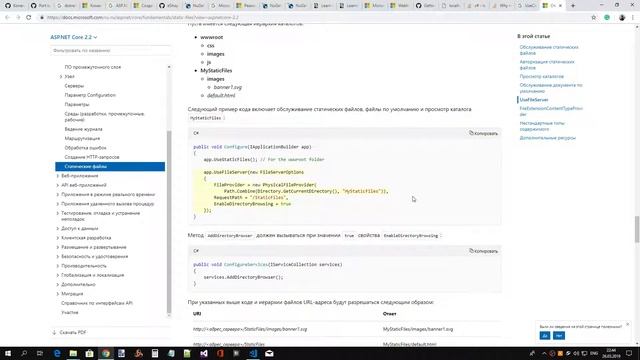Bookmark this page with the star icon
Screen dimensions: 640x360
tap(593, 18)
